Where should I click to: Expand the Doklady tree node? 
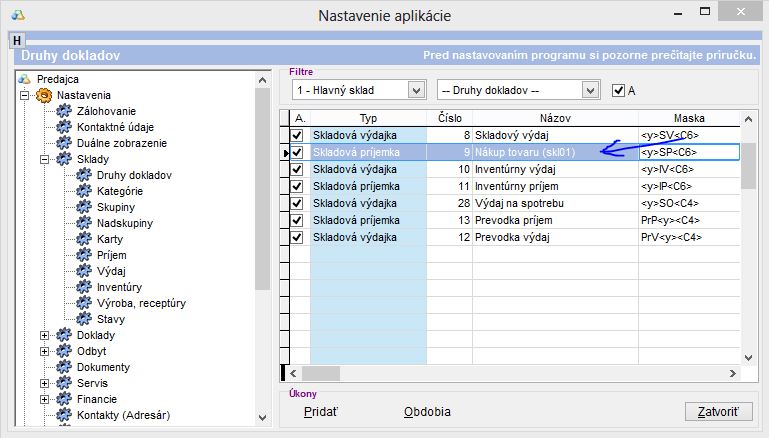pyautogui.click(x=44, y=335)
